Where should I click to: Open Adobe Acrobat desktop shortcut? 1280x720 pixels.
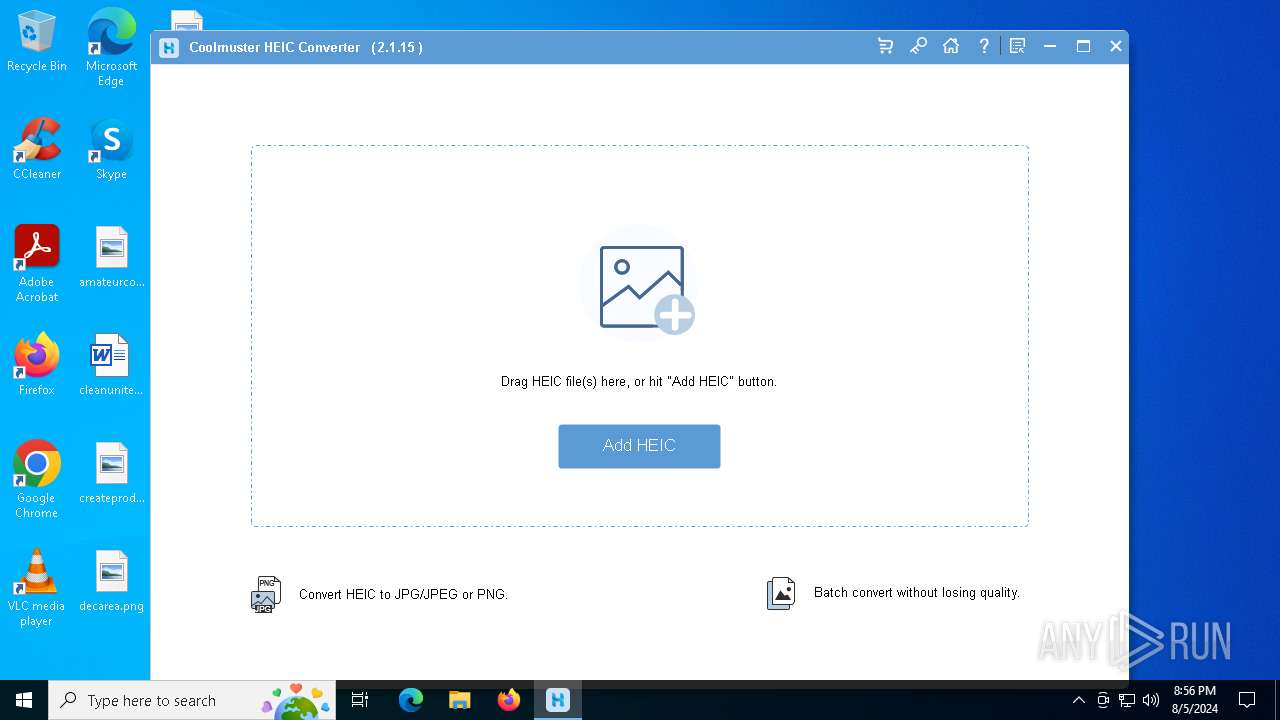[37, 264]
